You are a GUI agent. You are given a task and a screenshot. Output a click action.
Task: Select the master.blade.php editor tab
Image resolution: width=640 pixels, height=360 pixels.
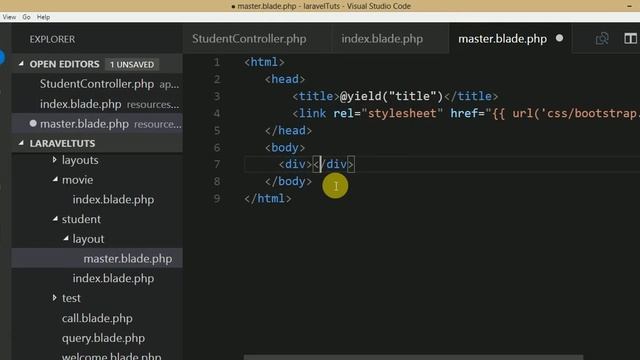click(x=502, y=39)
